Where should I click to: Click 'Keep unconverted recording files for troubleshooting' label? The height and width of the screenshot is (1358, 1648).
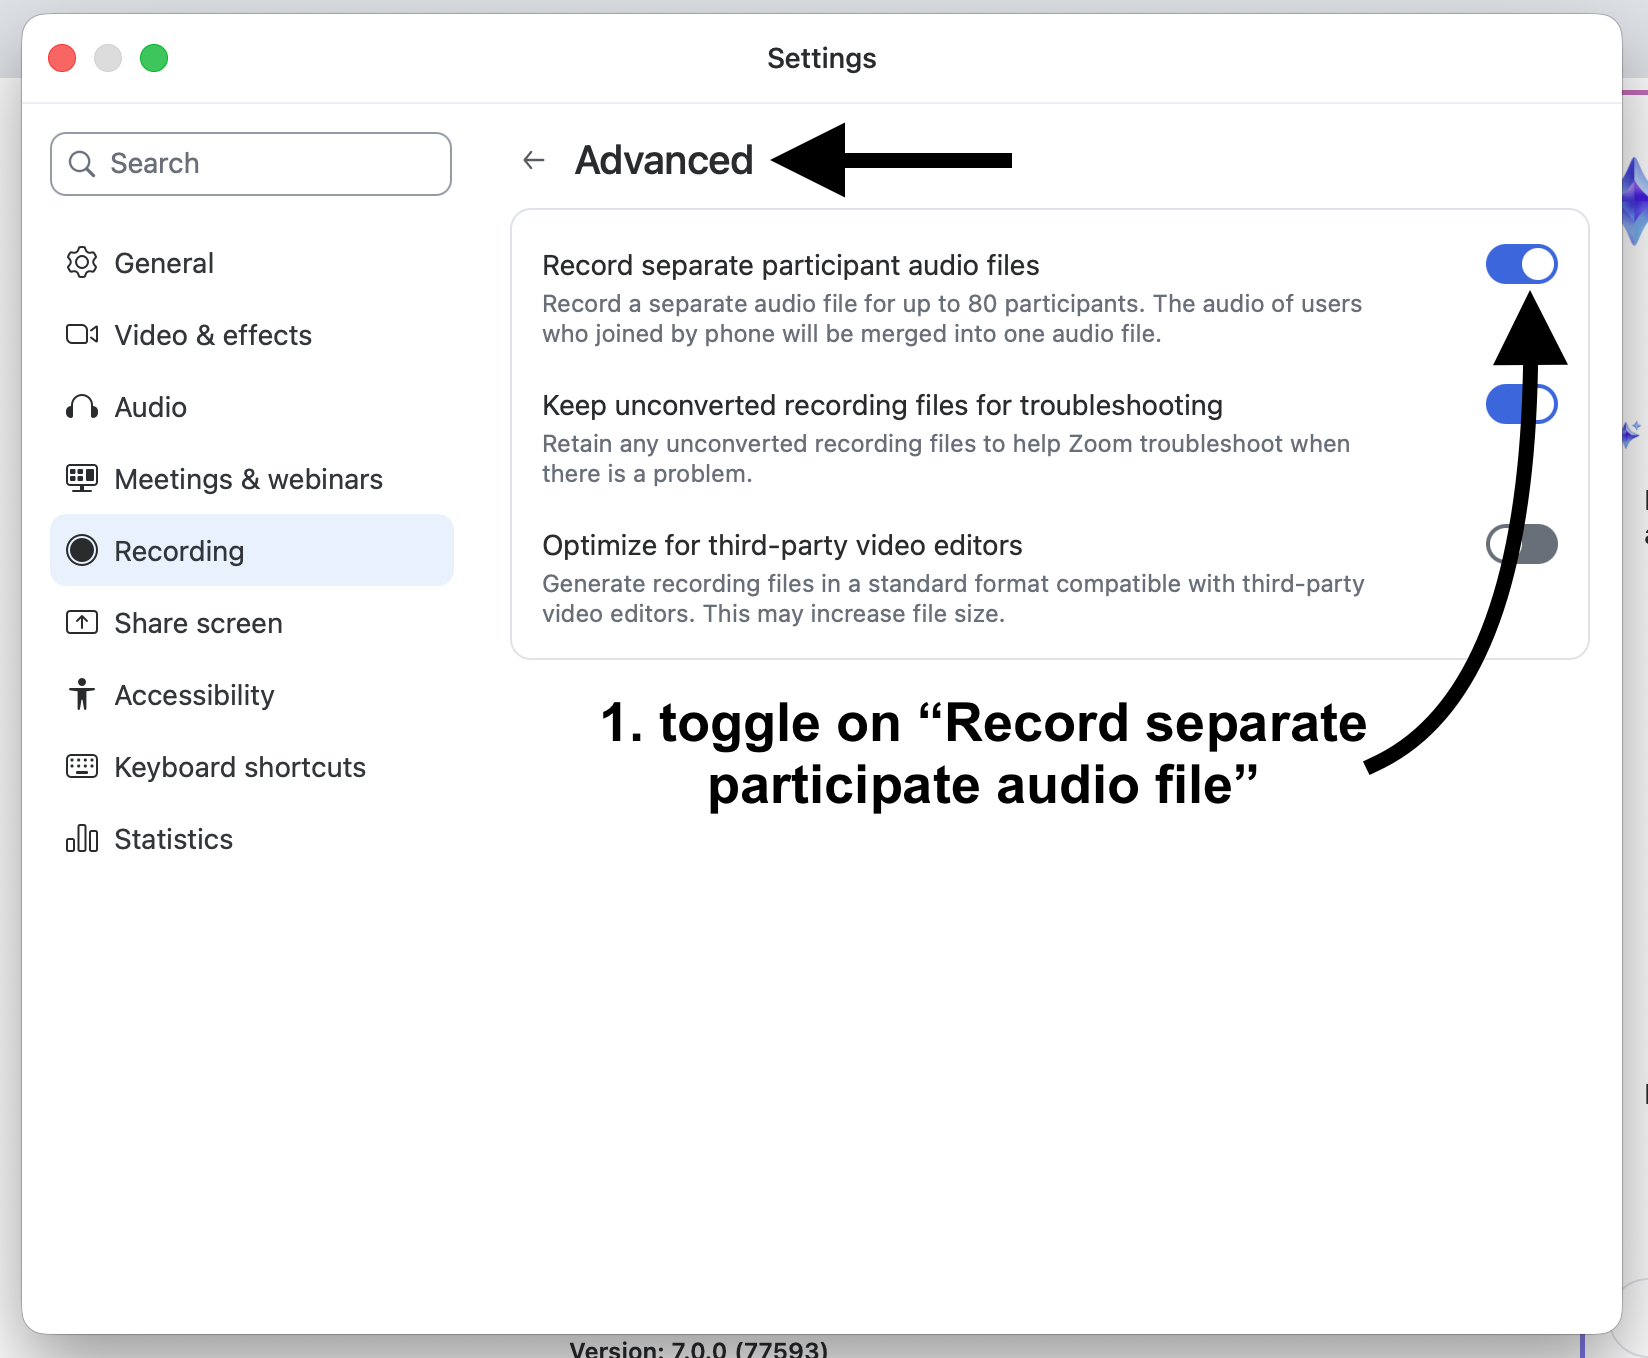(882, 405)
